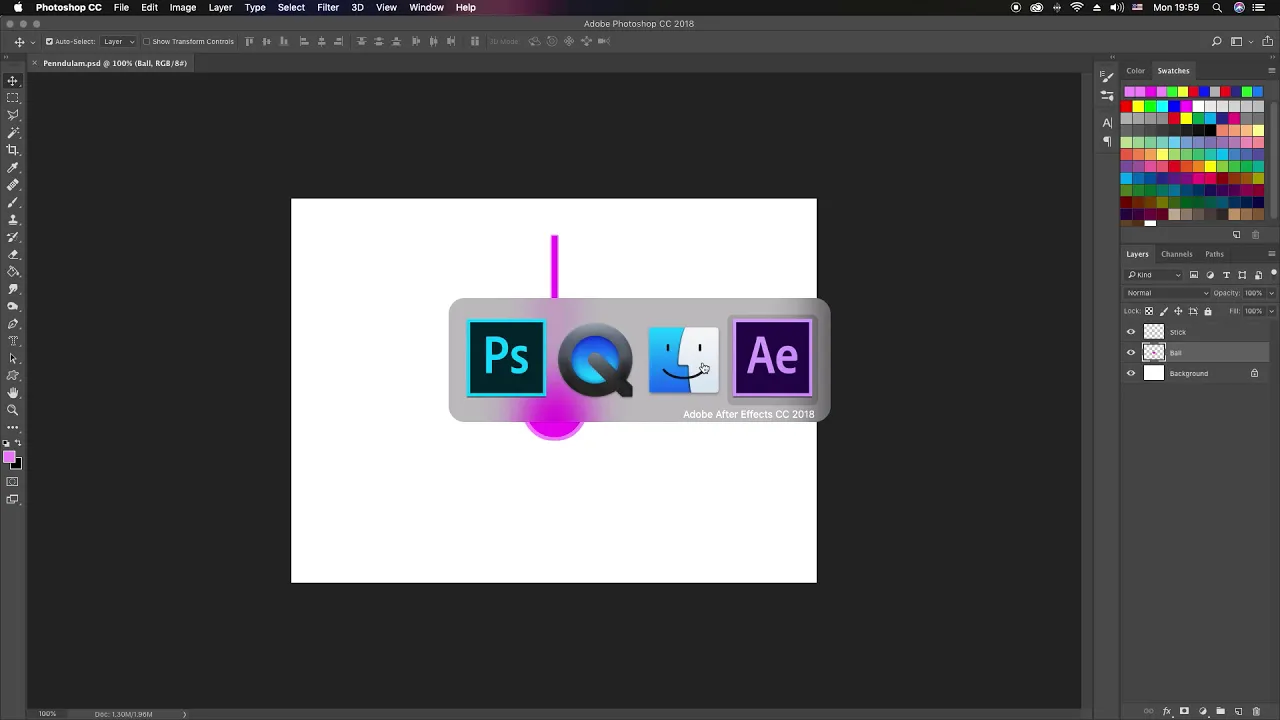Toggle Quick Mask mode
Viewport: 1280px width, 720px height.
[x=13, y=482]
